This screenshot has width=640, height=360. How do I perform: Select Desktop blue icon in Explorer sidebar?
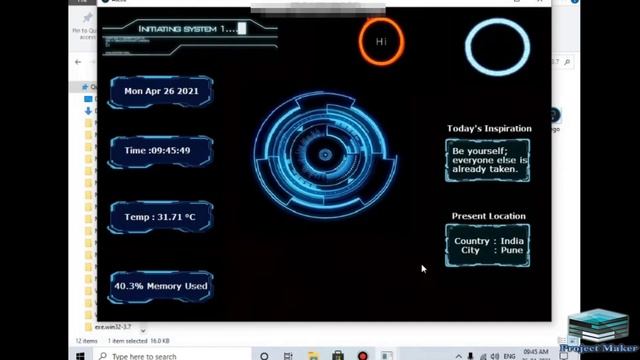[x=88, y=99]
